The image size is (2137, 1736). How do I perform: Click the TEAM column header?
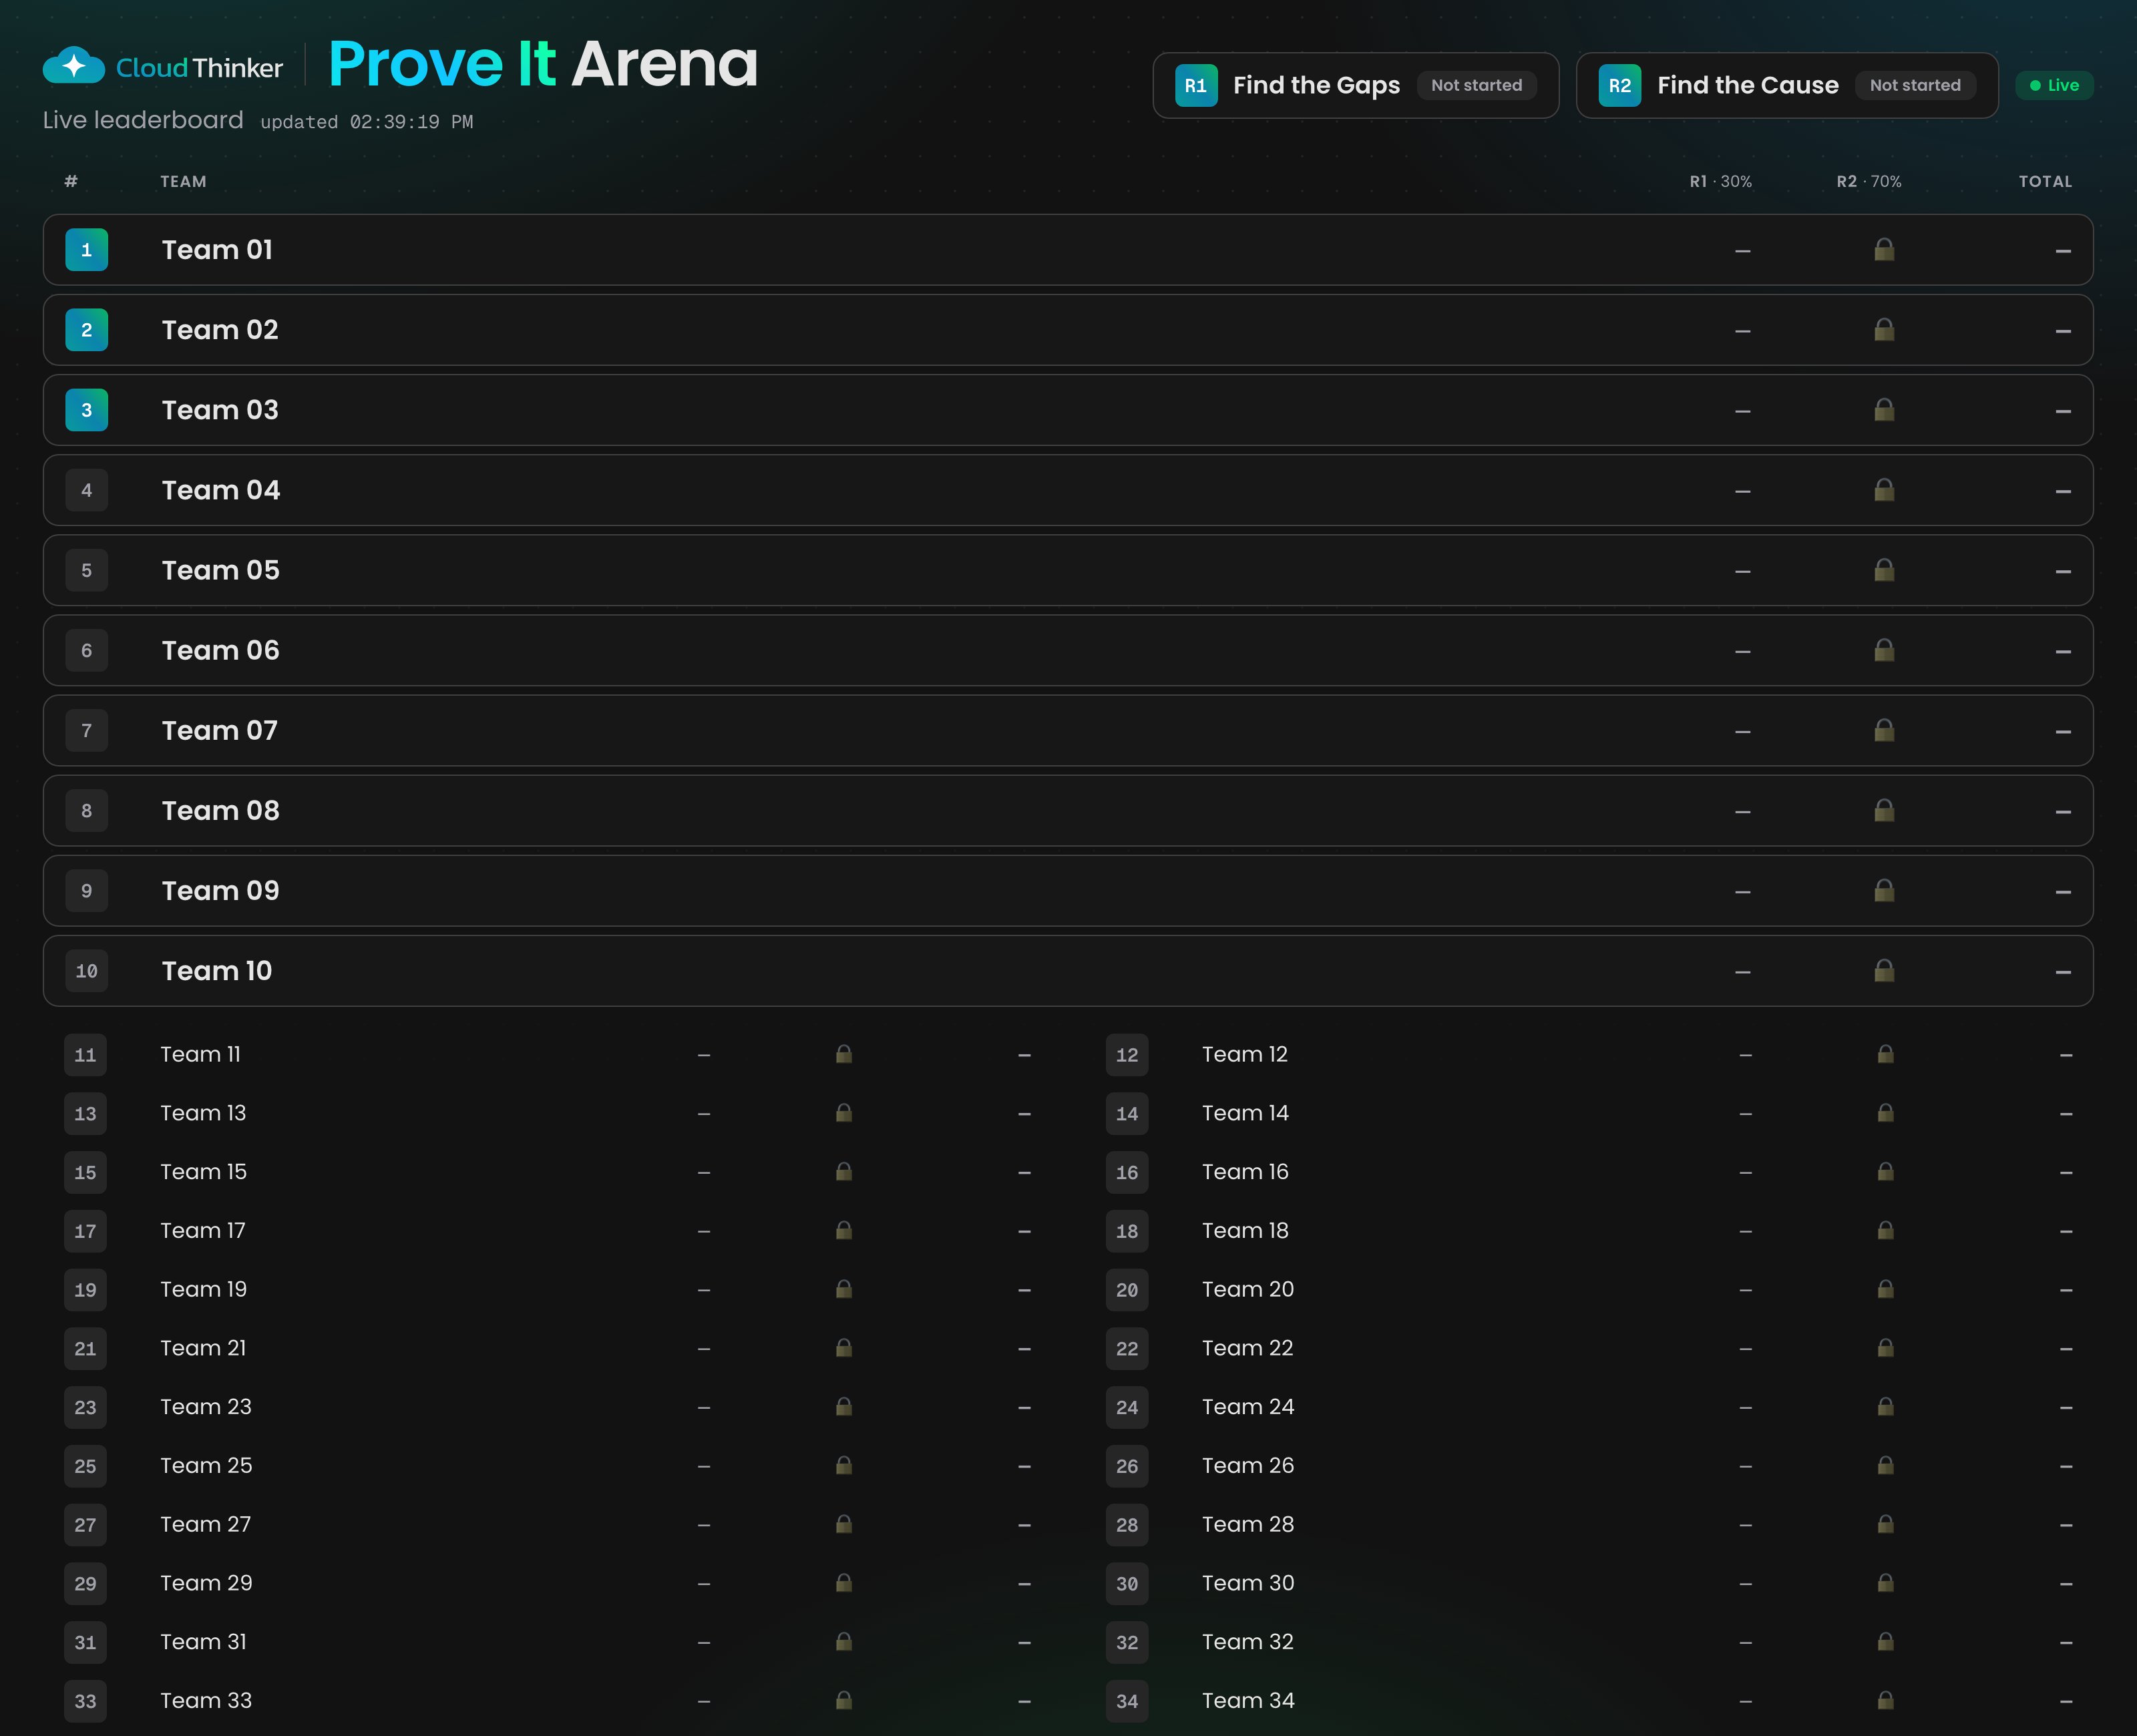click(x=184, y=181)
